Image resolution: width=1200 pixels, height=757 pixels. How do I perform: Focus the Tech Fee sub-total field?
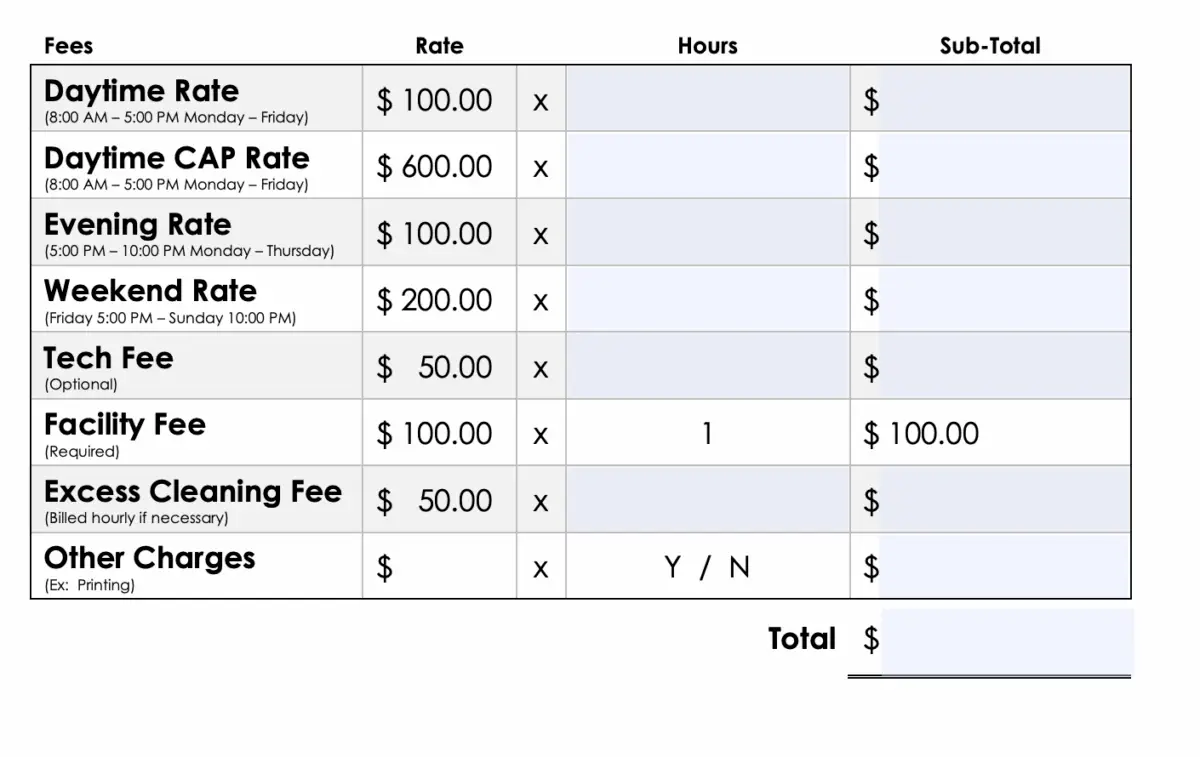point(1004,366)
